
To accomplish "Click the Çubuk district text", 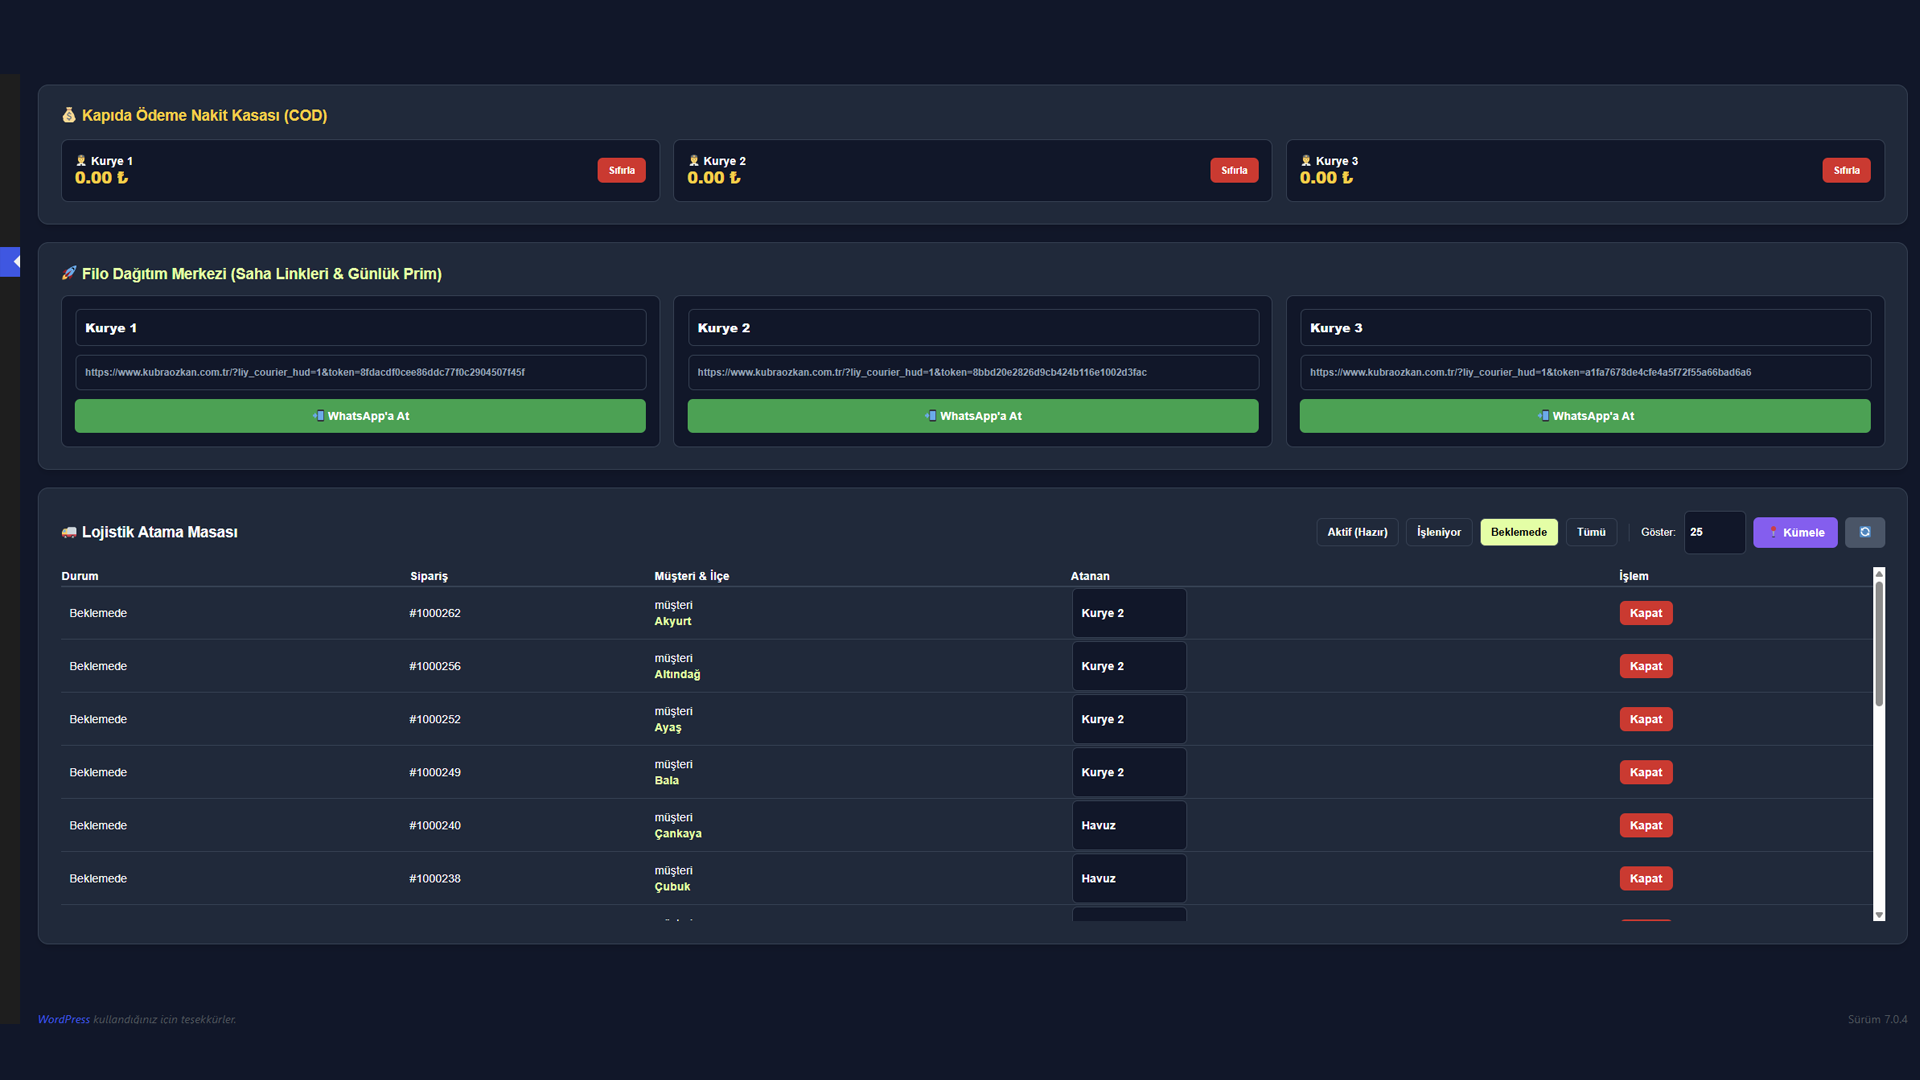I will pos(672,886).
